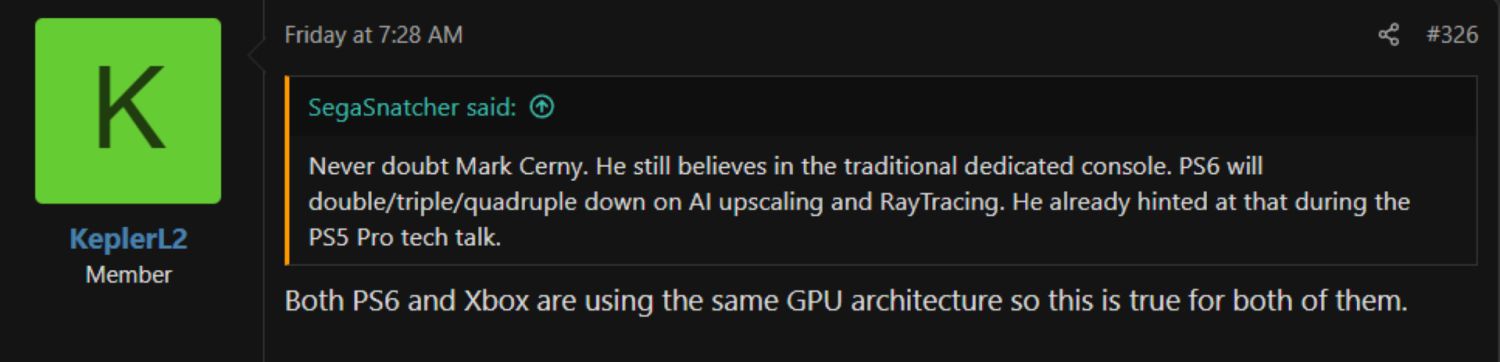Screen dimensions: 1500x362
Task: Click the Friday at 7:28 AM timestamp
Action: point(374,36)
